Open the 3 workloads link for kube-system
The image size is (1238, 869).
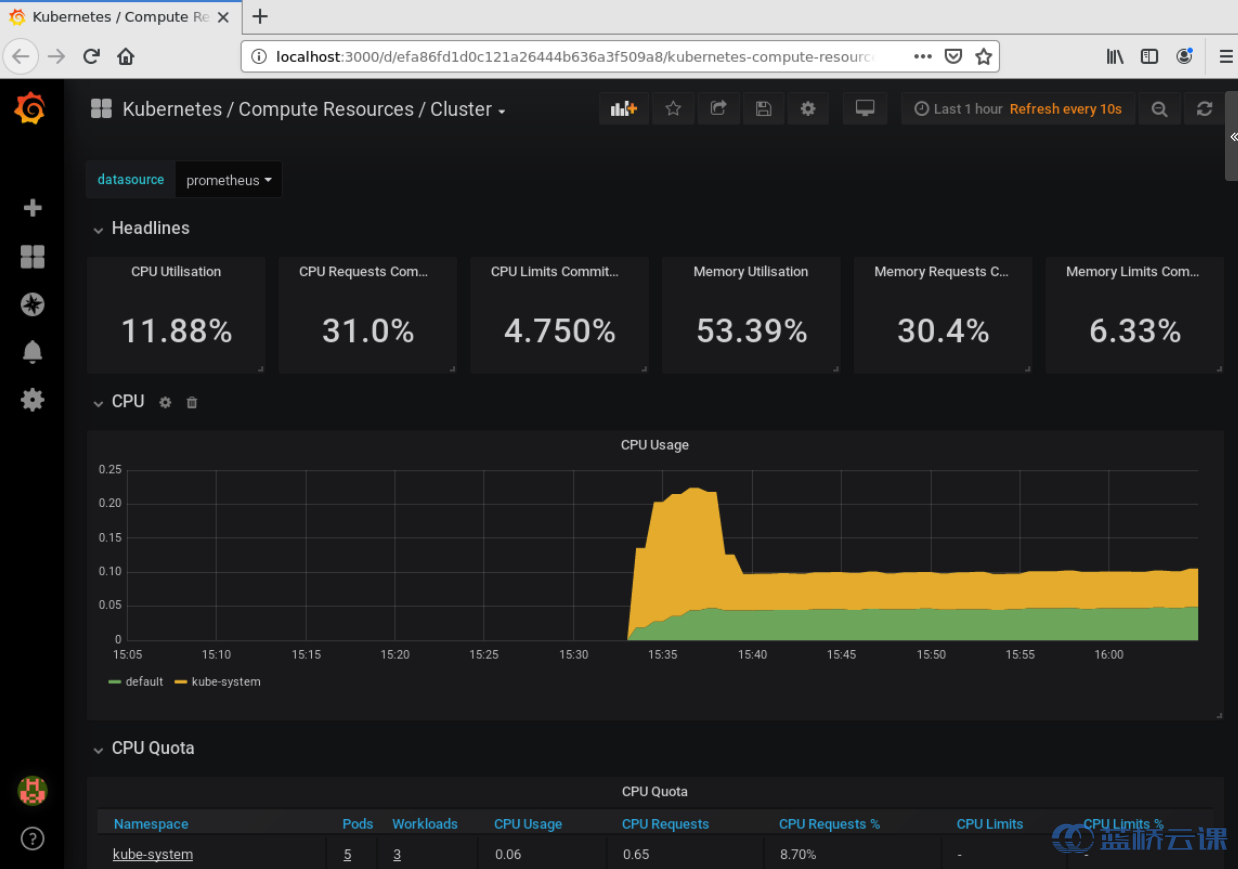pos(397,854)
